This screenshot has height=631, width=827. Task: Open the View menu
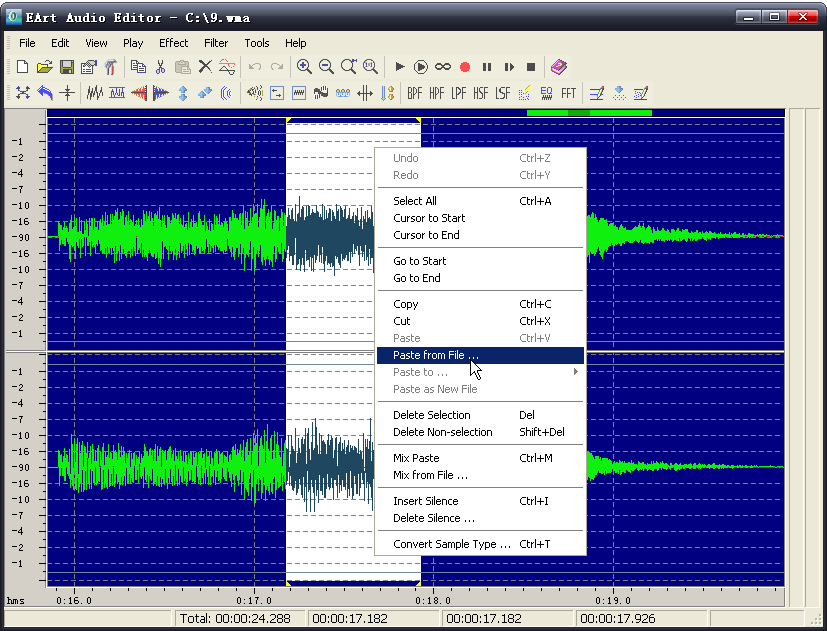[96, 43]
